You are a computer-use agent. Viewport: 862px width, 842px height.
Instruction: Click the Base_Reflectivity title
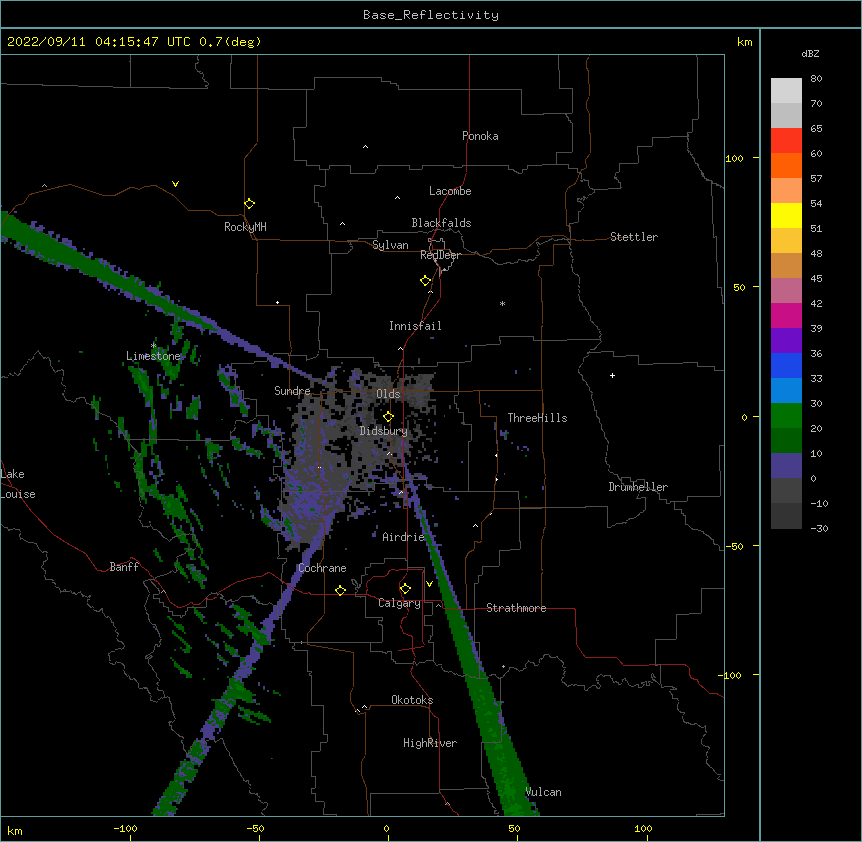coord(431,15)
